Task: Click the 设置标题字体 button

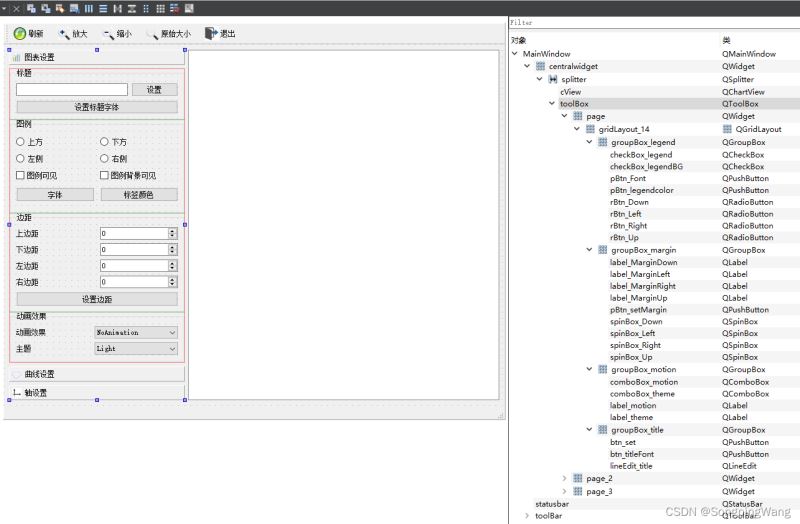Action: [x=97, y=107]
